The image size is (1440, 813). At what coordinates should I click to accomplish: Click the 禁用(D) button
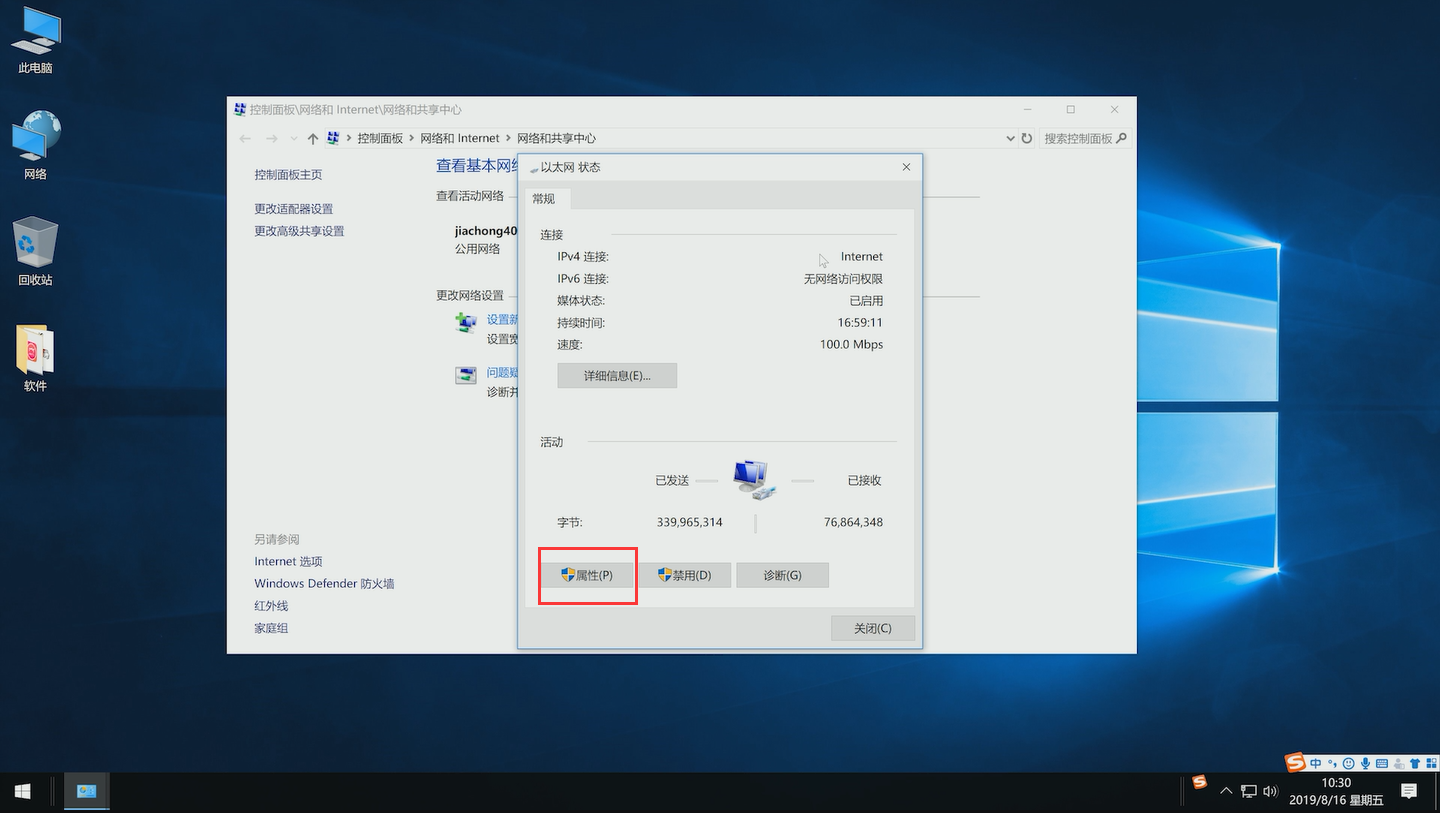coord(684,575)
